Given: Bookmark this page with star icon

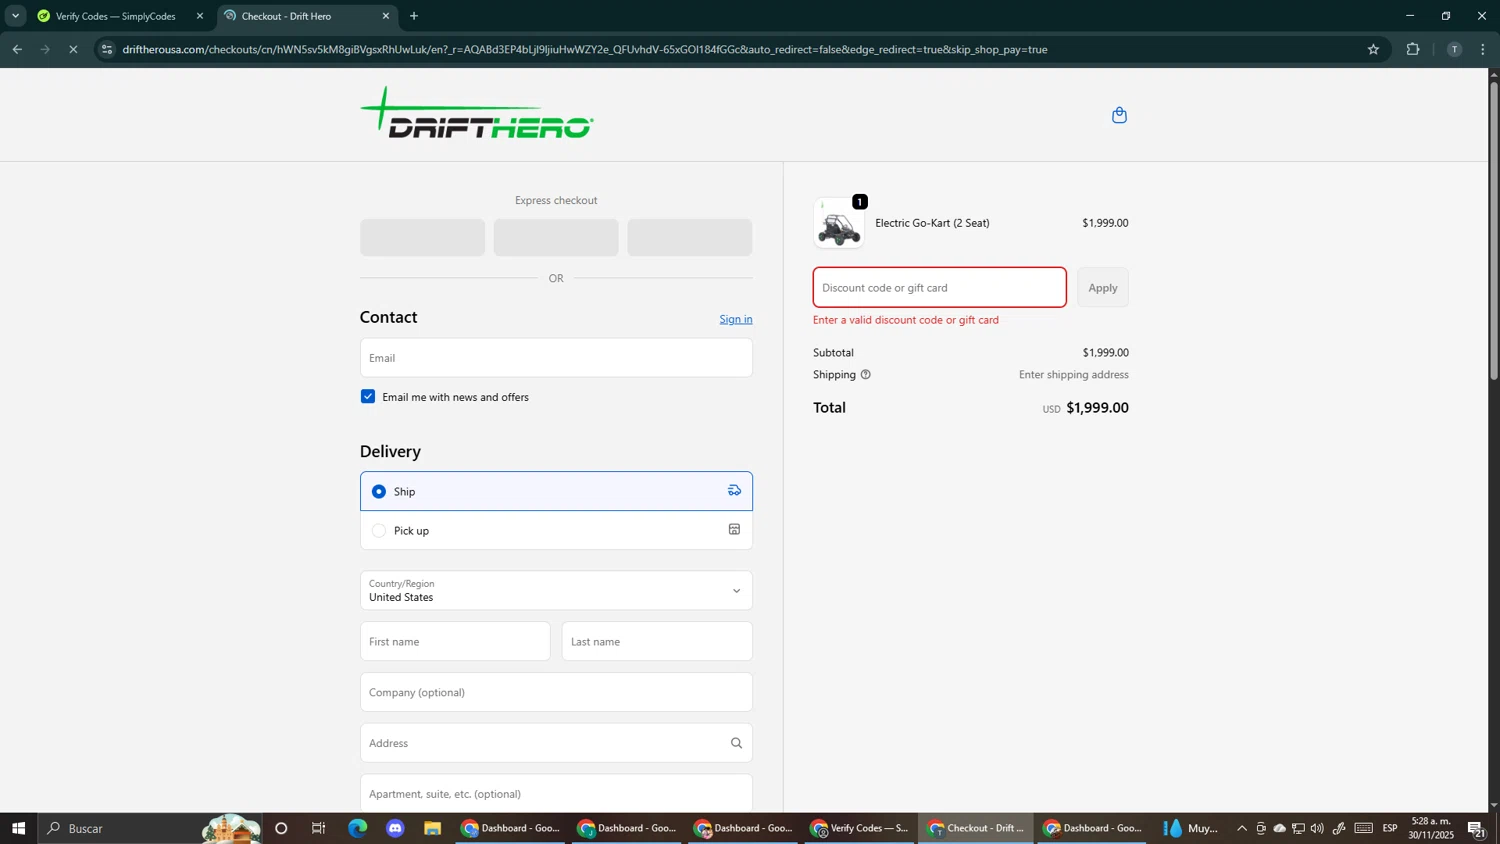Looking at the screenshot, I should 1373,49.
